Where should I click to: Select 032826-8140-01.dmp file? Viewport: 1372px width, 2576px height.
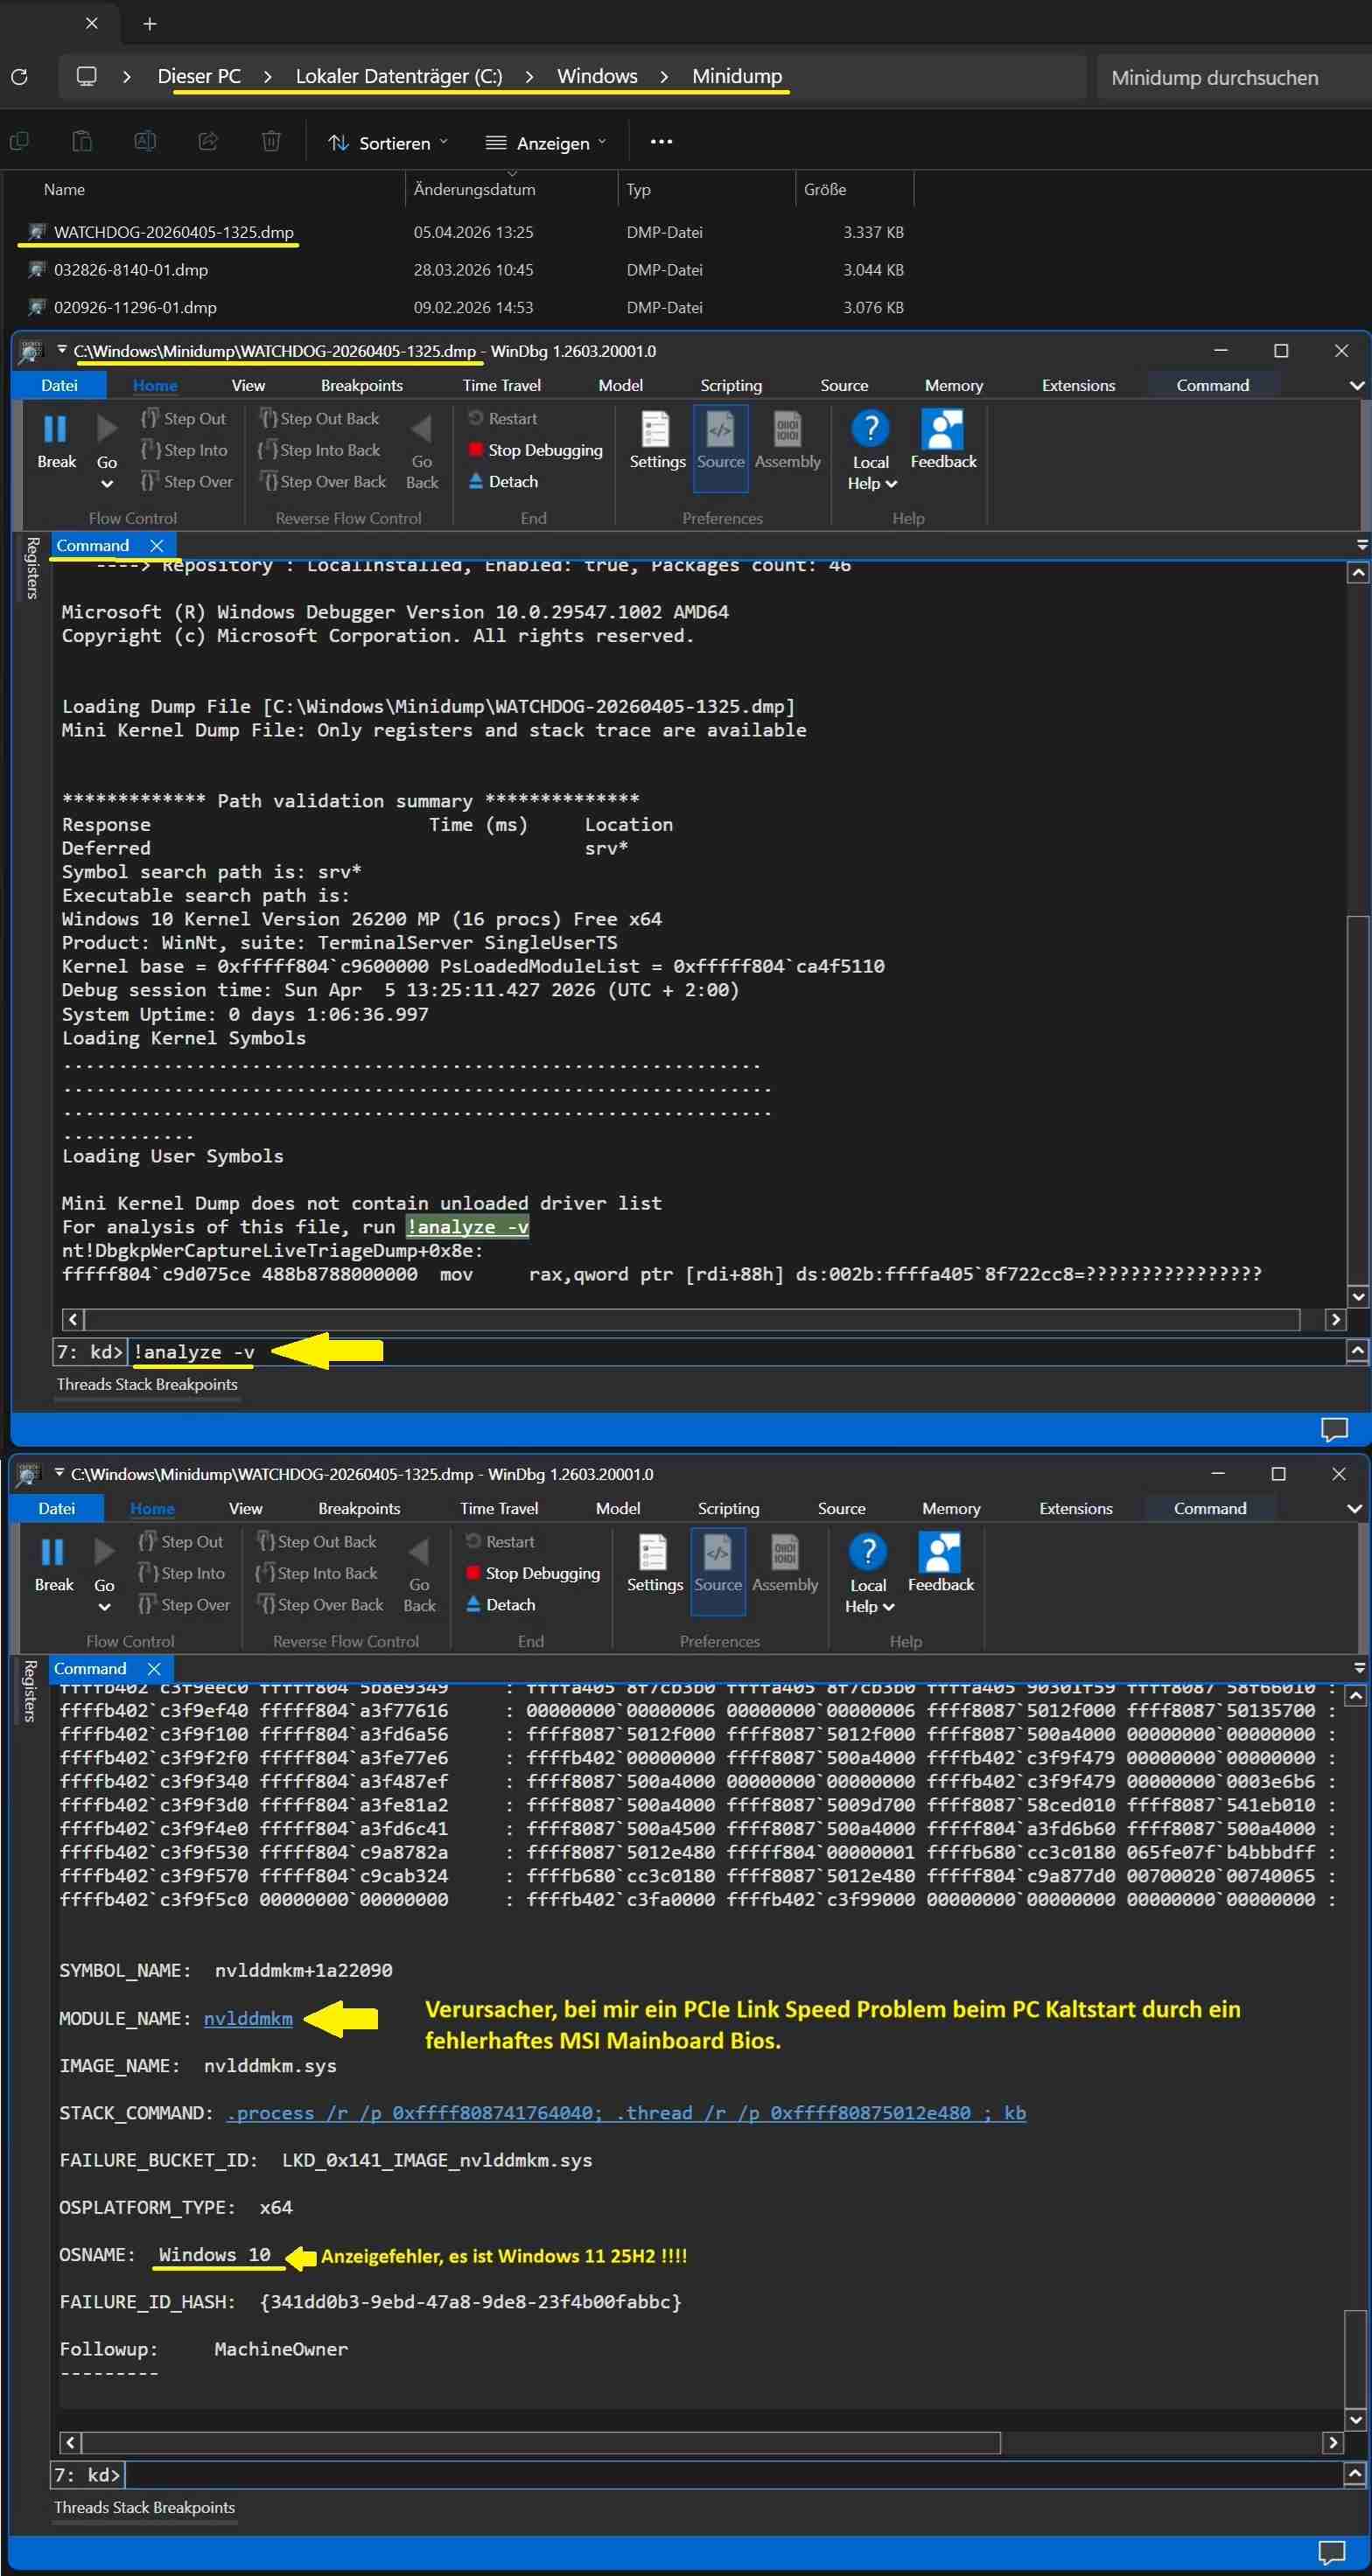click(x=131, y=270)
